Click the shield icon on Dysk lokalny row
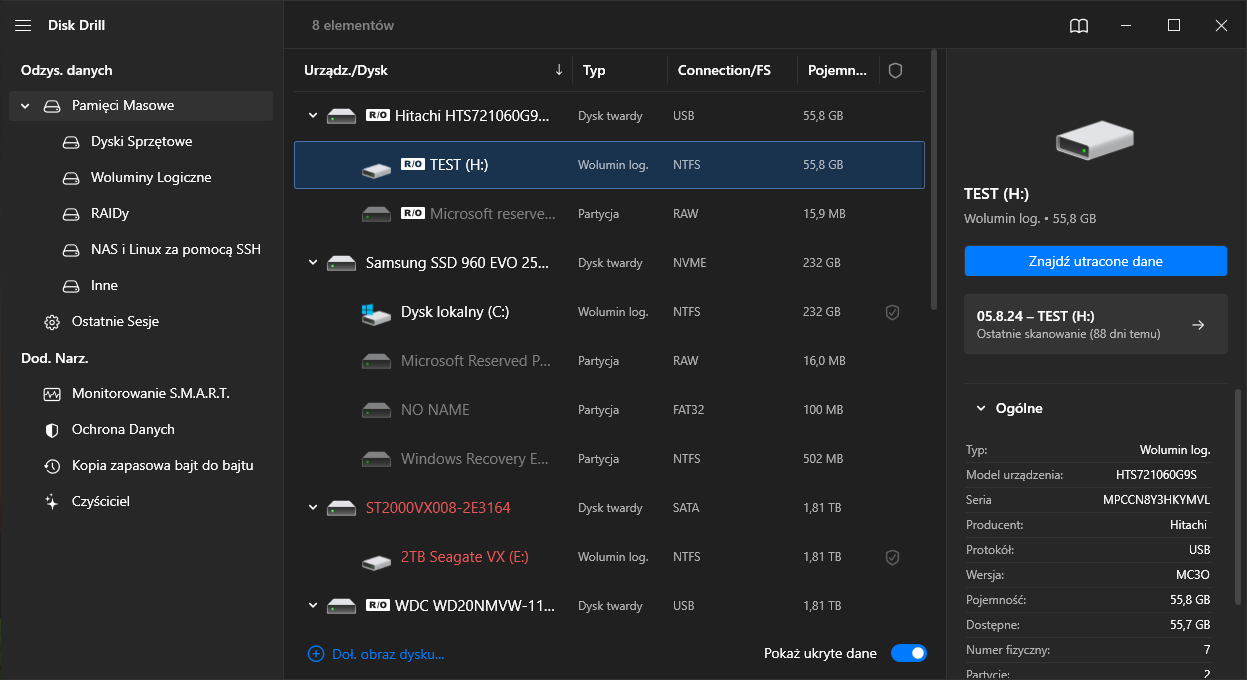Viewport: 1247px width, 680px height. (x=893, y=312)
